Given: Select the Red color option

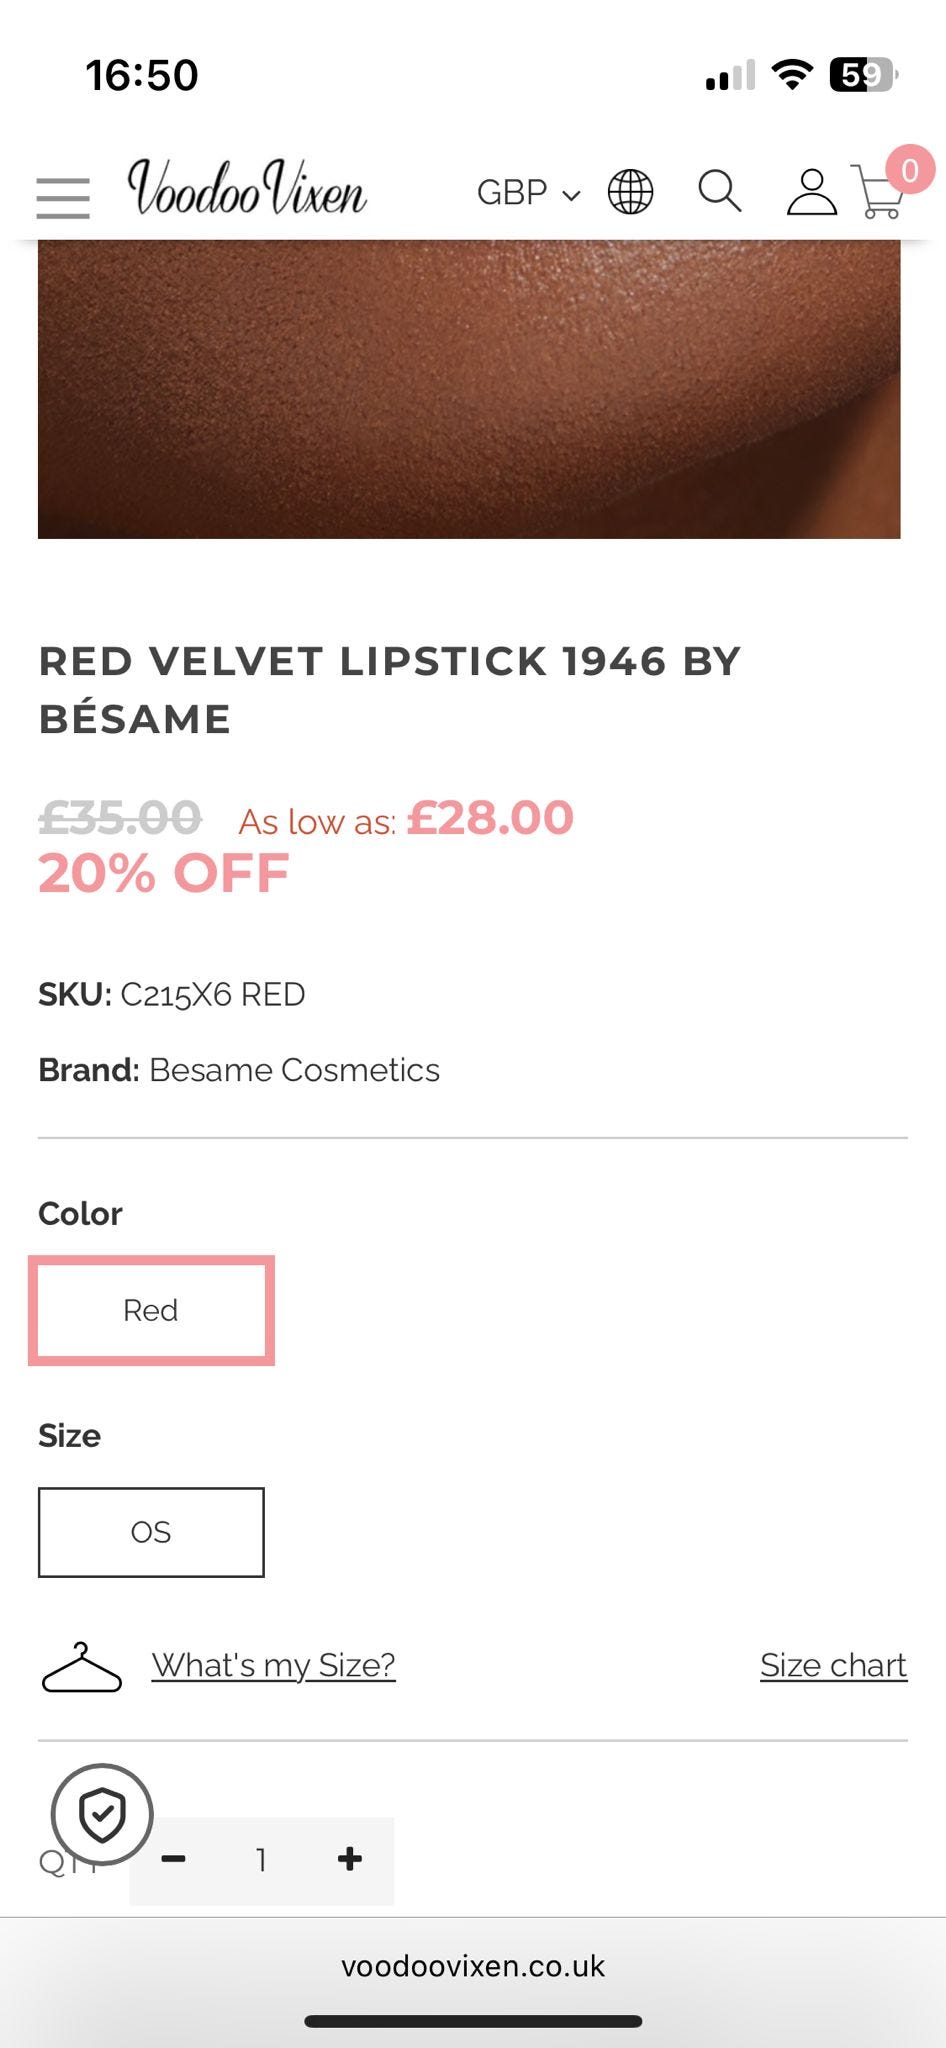Looking at the screenshot, I should pos(151,1310).
